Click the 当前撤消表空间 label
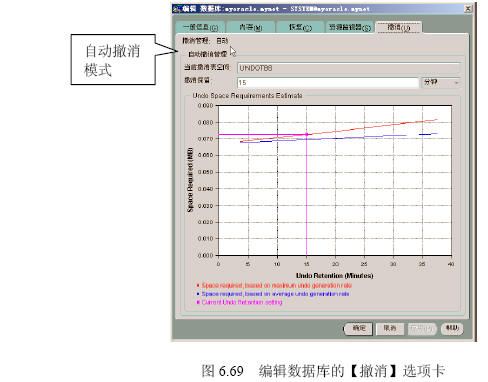This screenshot has width=488, height=382. pyautogui.click(x=207, y=67)
